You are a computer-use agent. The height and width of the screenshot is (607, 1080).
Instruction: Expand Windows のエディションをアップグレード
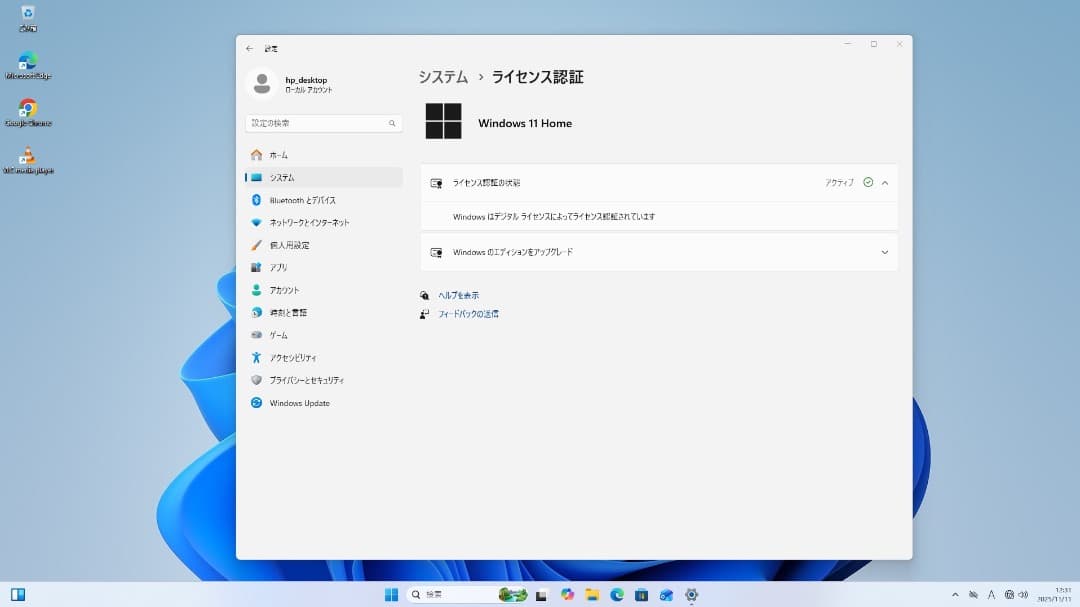[659, 252]
